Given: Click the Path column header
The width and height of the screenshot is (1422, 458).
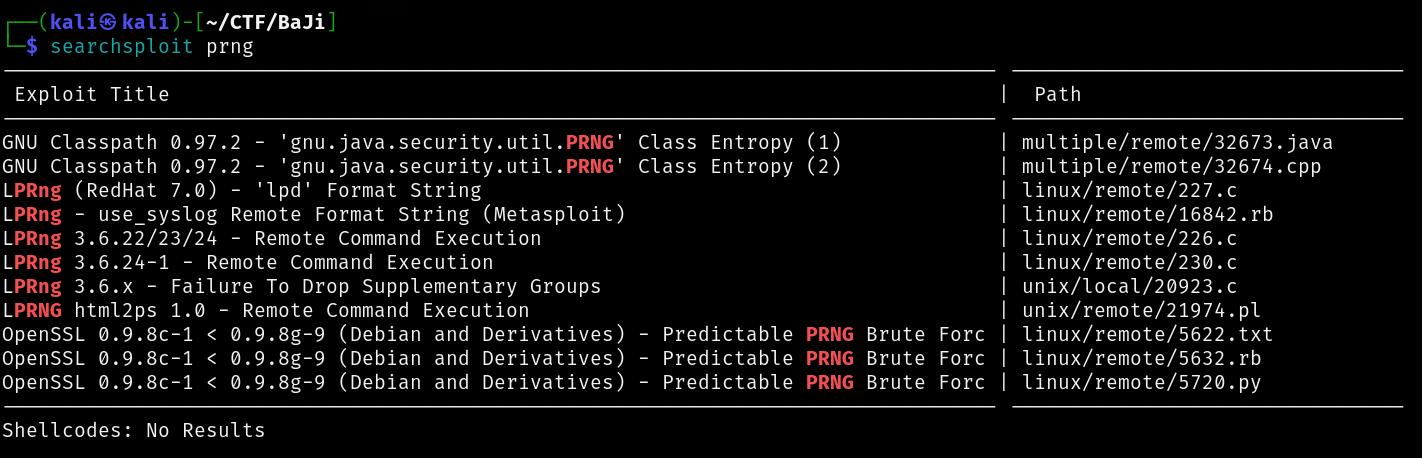Looking at the screenshot, I should [1057, 94].
